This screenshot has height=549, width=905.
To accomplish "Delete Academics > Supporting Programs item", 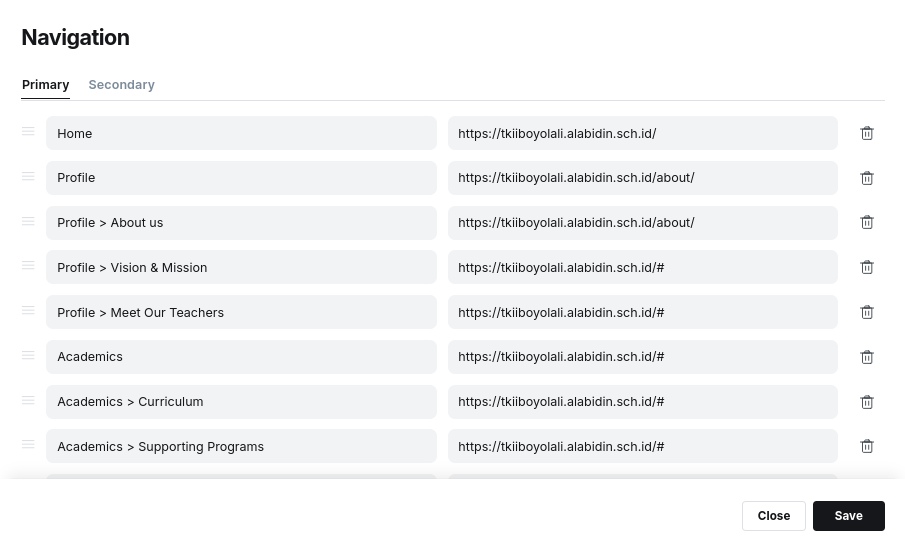I will [867, 446].
